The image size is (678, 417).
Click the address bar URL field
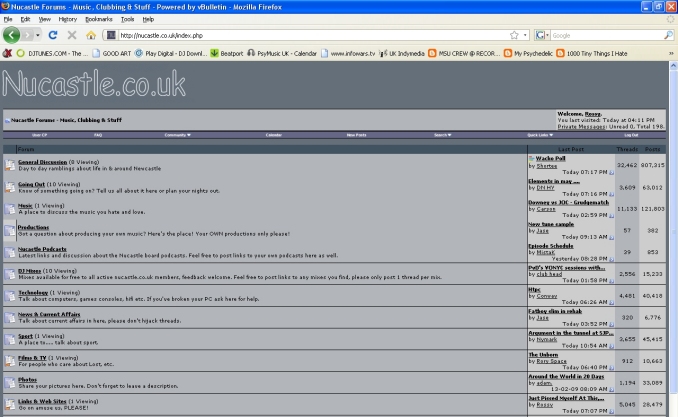click(300, 35)
